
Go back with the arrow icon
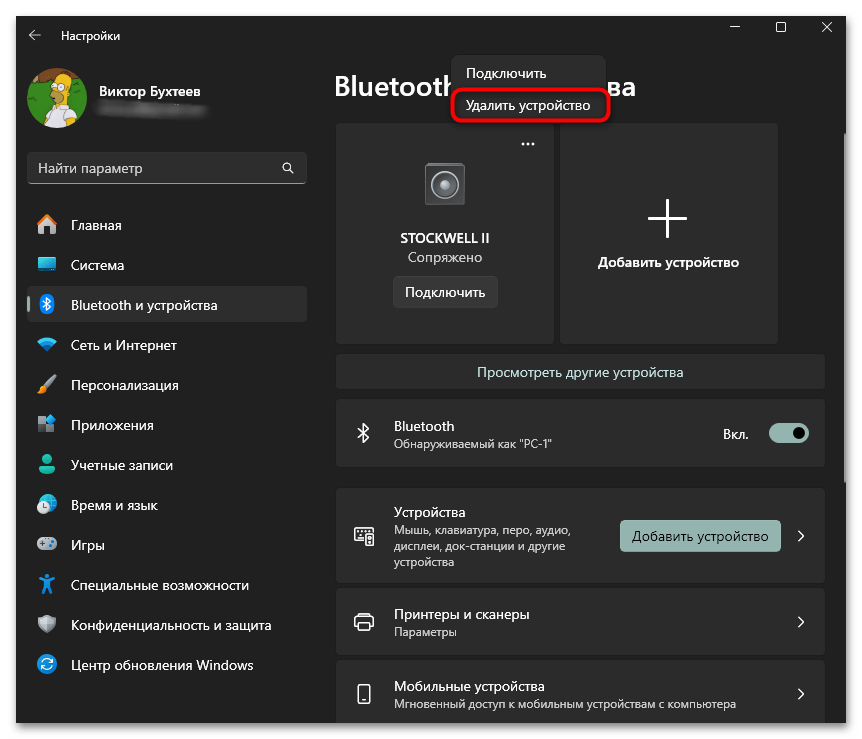coord(35,35)
